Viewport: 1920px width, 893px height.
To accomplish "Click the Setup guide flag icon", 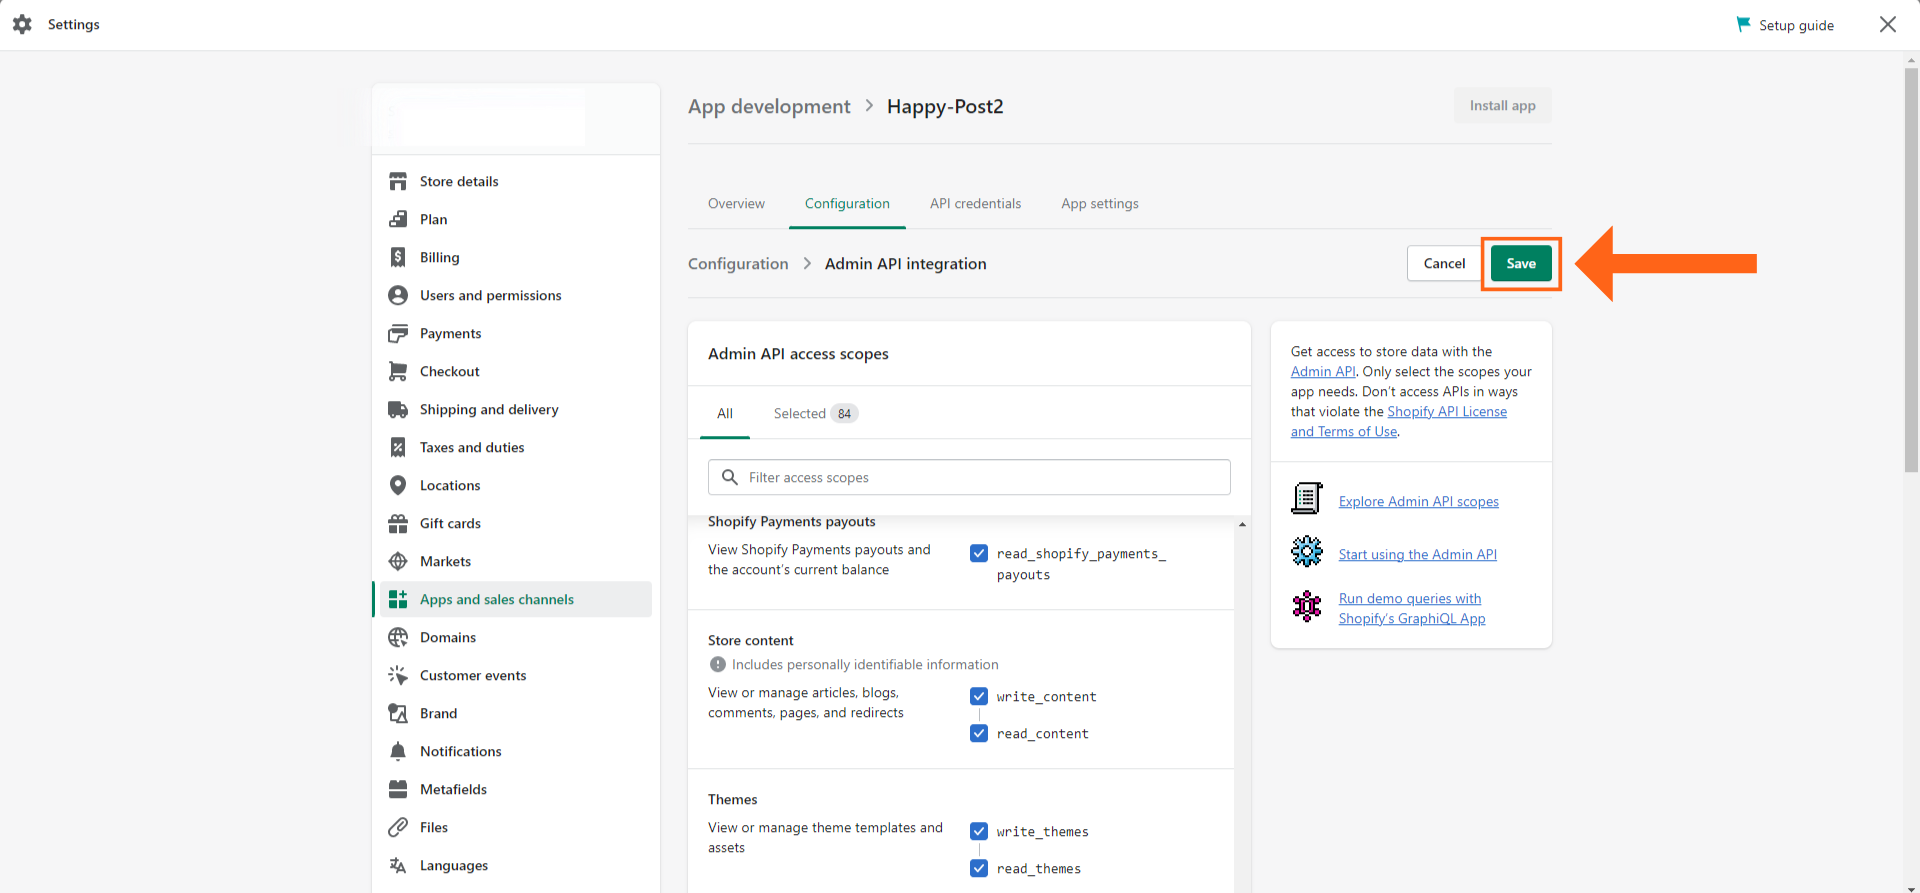I will [1743, 24].
